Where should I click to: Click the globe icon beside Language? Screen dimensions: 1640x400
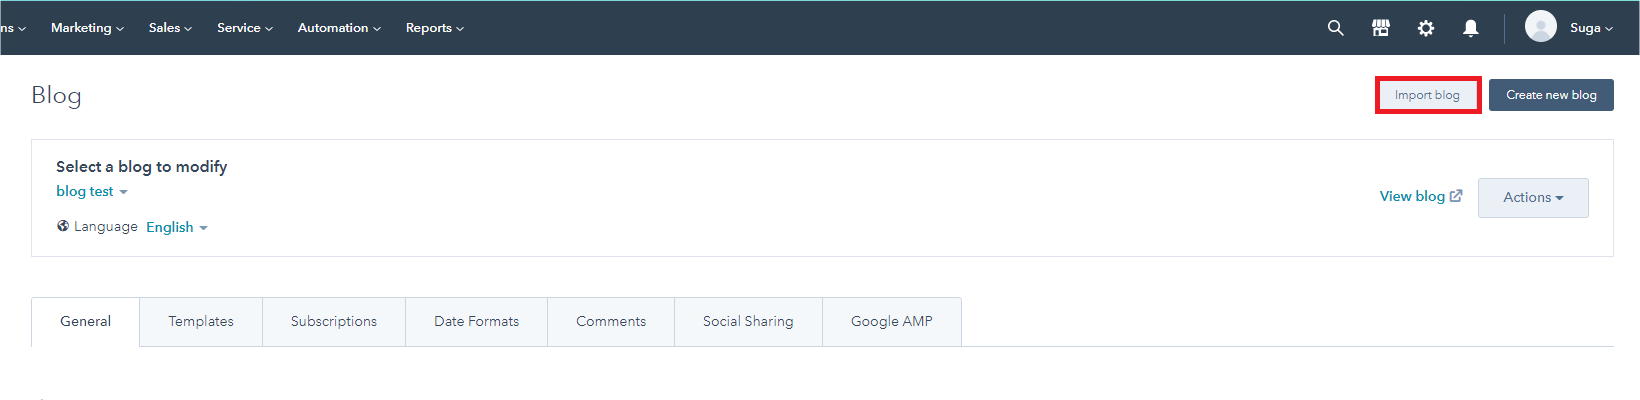click(x=63, y=226)
